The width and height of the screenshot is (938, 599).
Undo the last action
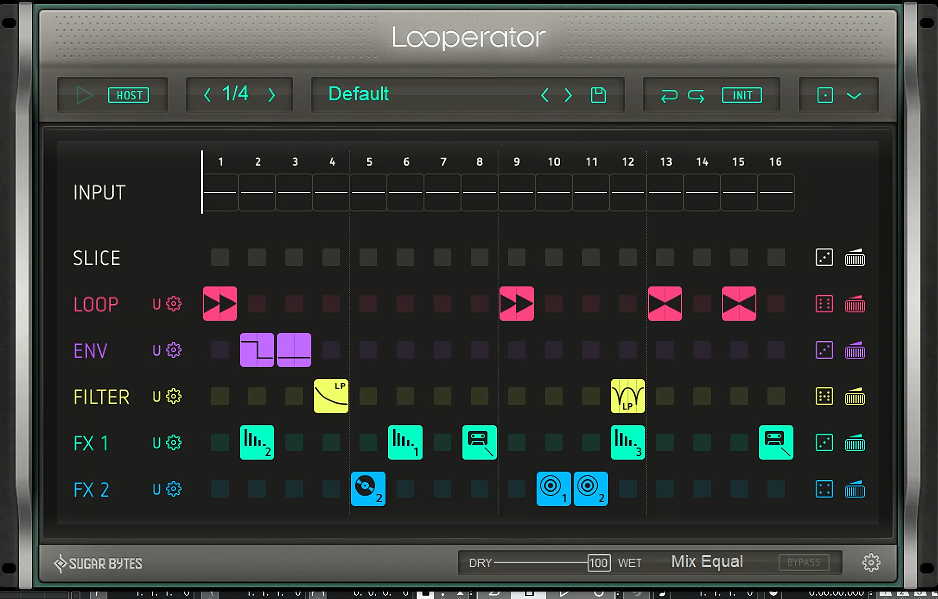[x=669, y=96]
